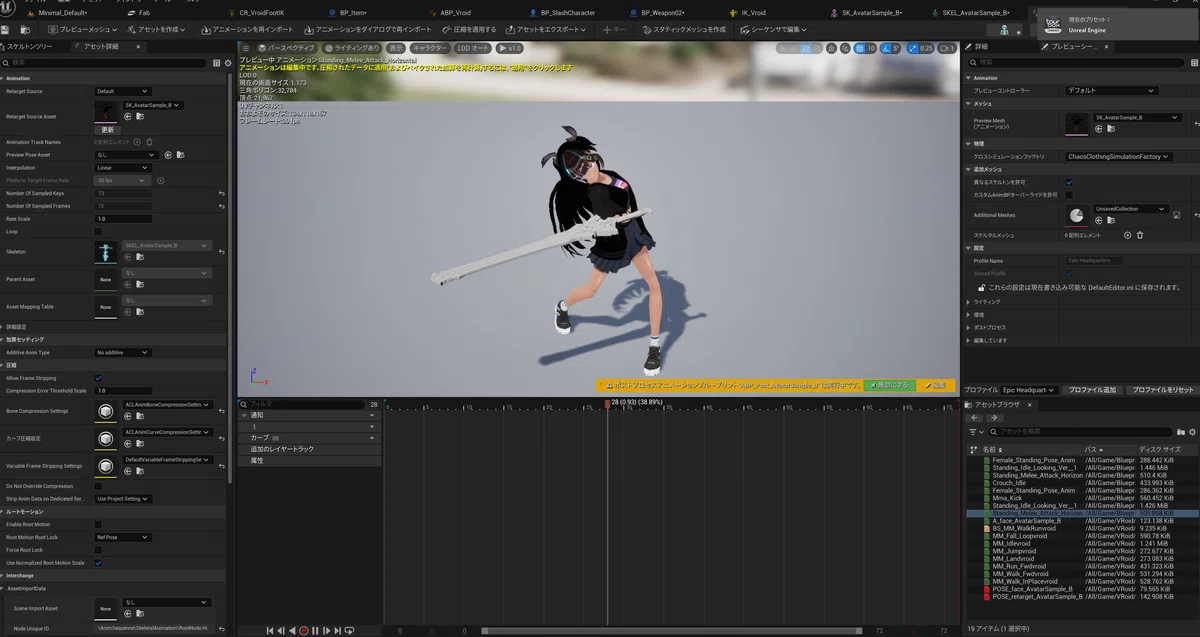Delete all Skeletal Mesh array elements
Image resolution: width=1200 pixels, height=637 pixels.
1140,235
